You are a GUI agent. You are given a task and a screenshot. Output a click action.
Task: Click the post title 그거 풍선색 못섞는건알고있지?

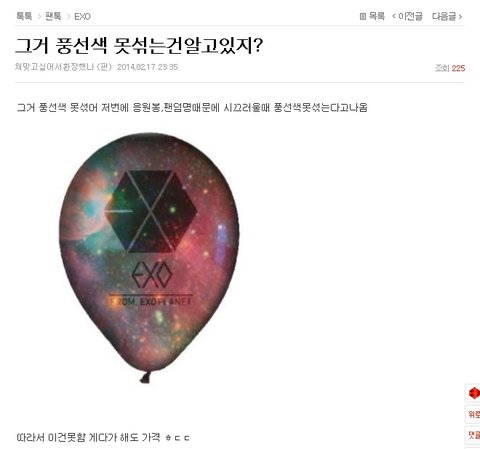pyautogui.click(x=139, y=46)
